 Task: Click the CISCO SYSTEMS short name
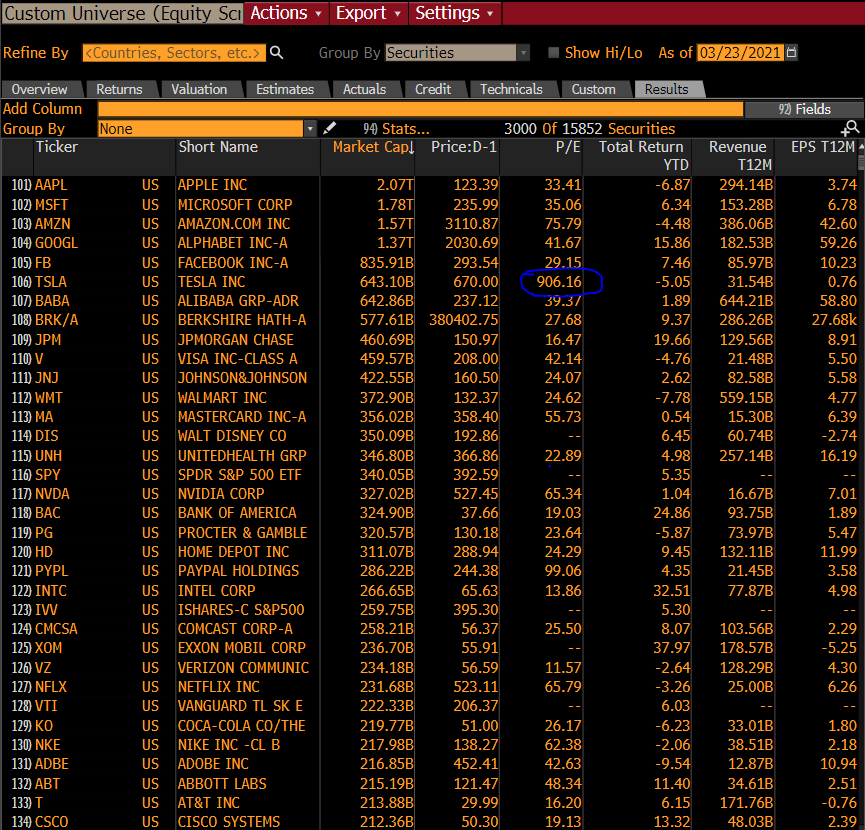pyautogui.click(x=229, y=822)
